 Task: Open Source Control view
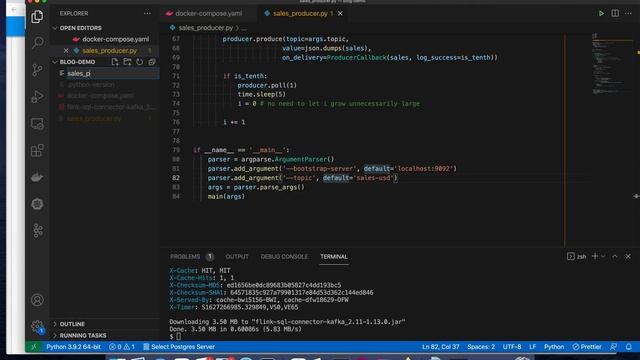coord(37,70)
